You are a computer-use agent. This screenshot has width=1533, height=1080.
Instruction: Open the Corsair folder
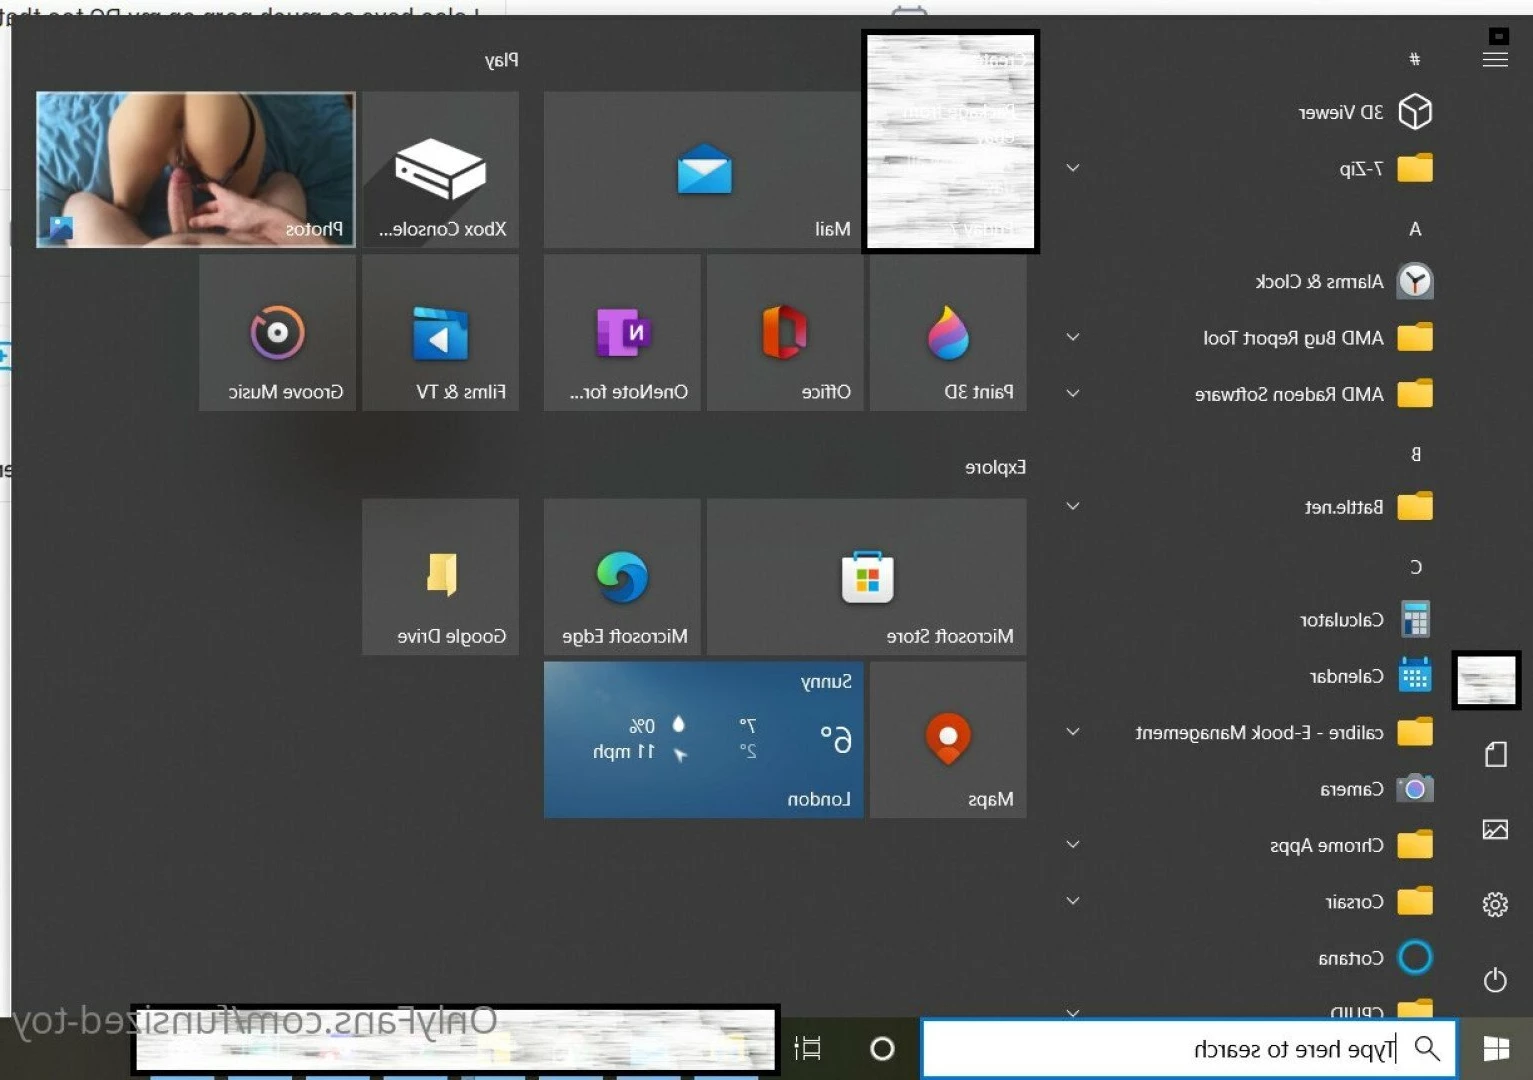[x=1379, y=901]
